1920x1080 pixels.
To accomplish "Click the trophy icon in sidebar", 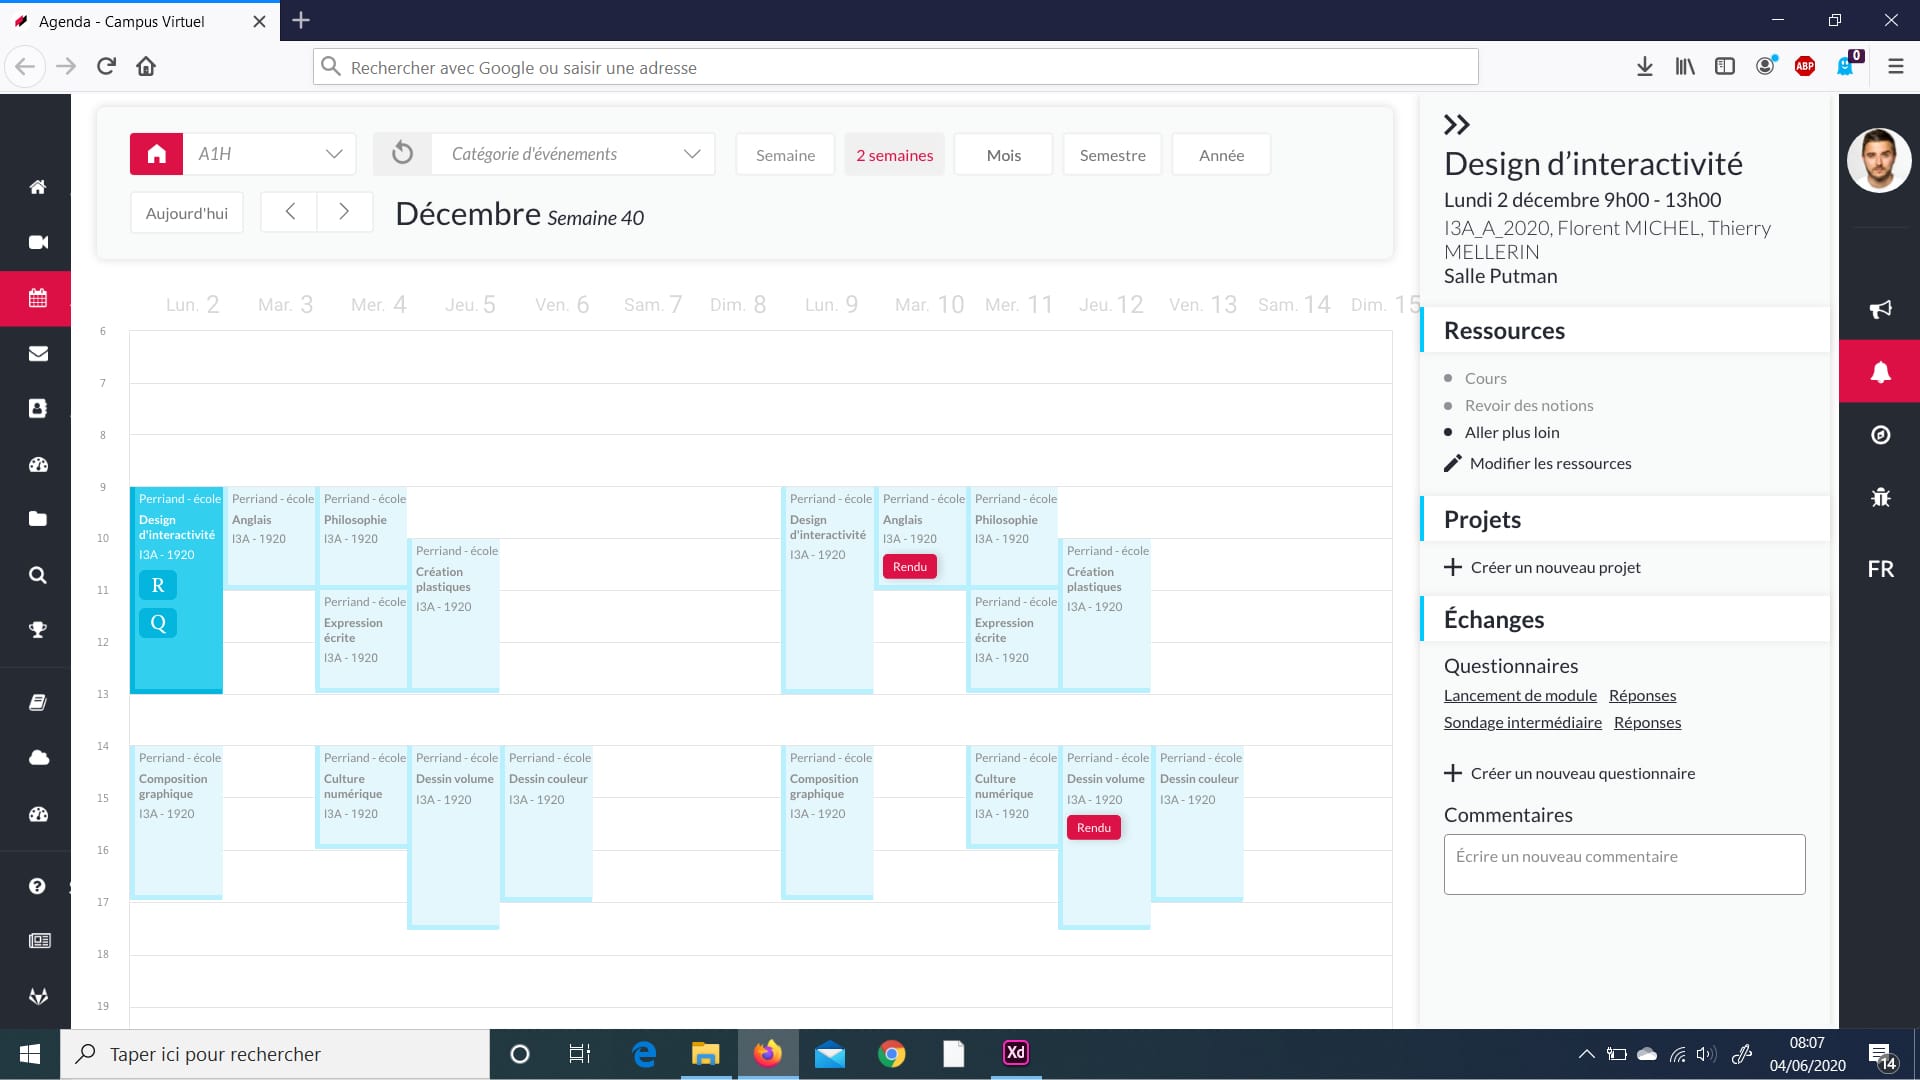I will [37, 630].
